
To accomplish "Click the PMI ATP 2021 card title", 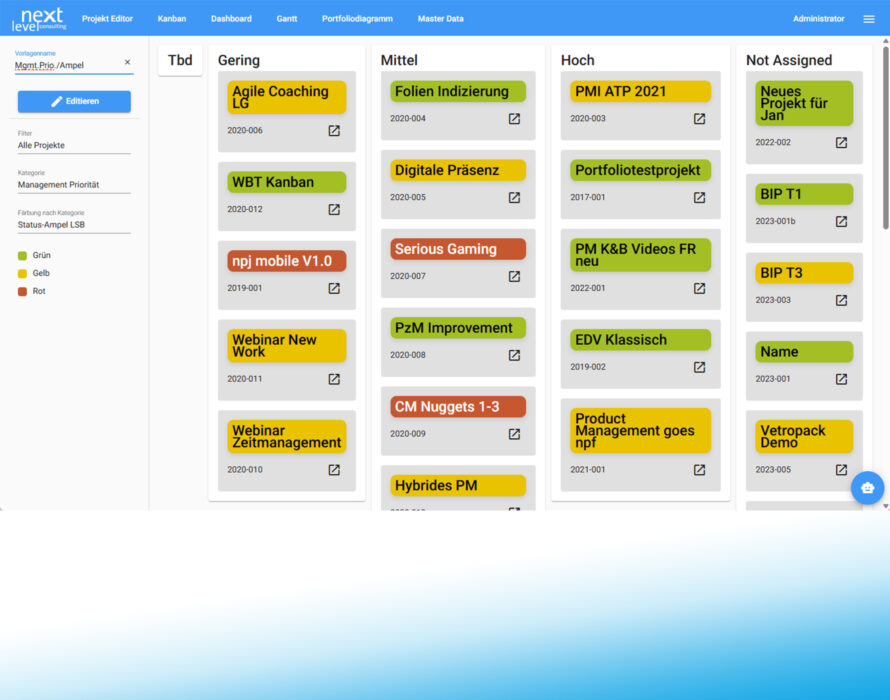I will click(640, 91).
